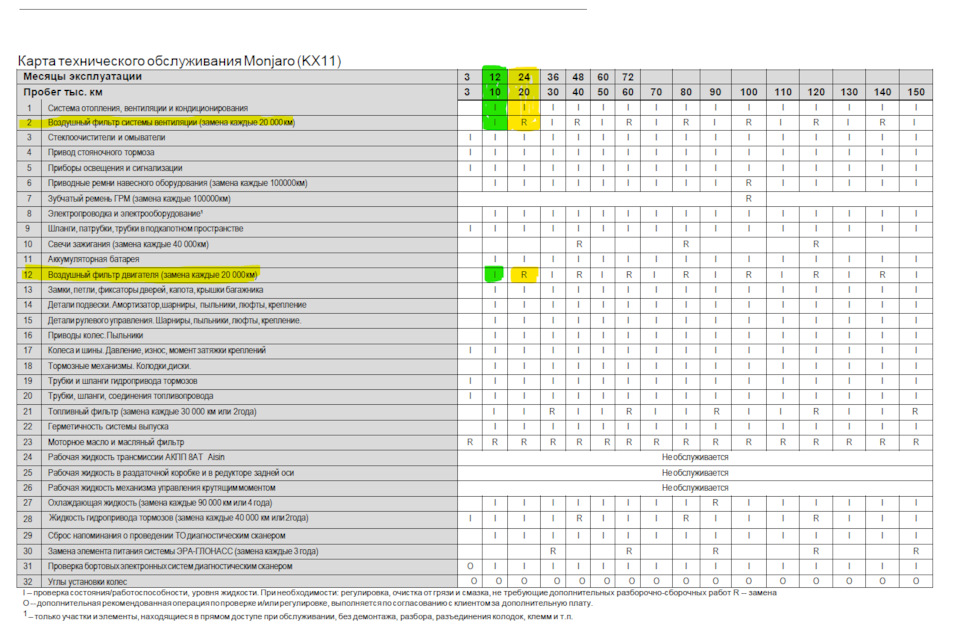Select the '140' mileage column header
The height and width of the screenshot is (632, 960).
point(882,92)
